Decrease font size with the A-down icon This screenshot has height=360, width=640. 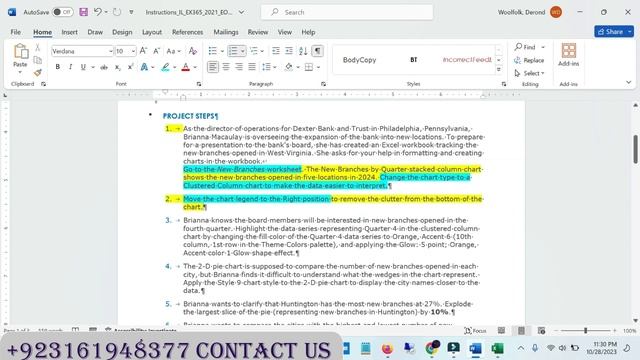click(x=156, y=51)
